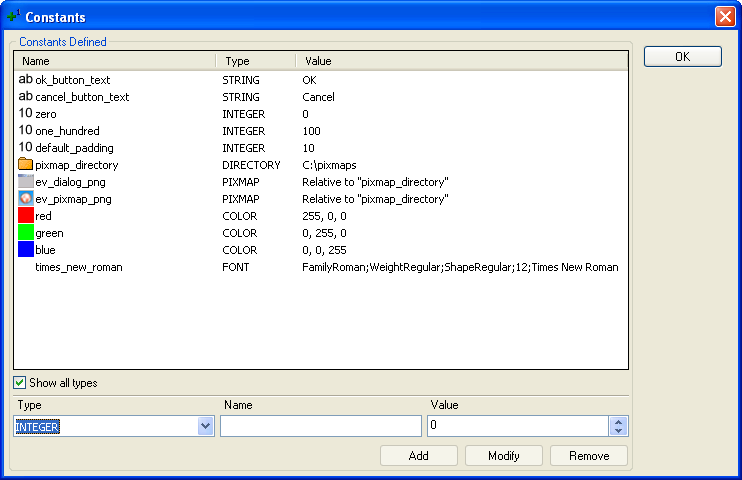Click the integer icon next to default_padding
This screenshot has height=480, width=742.
click(26, 148)
